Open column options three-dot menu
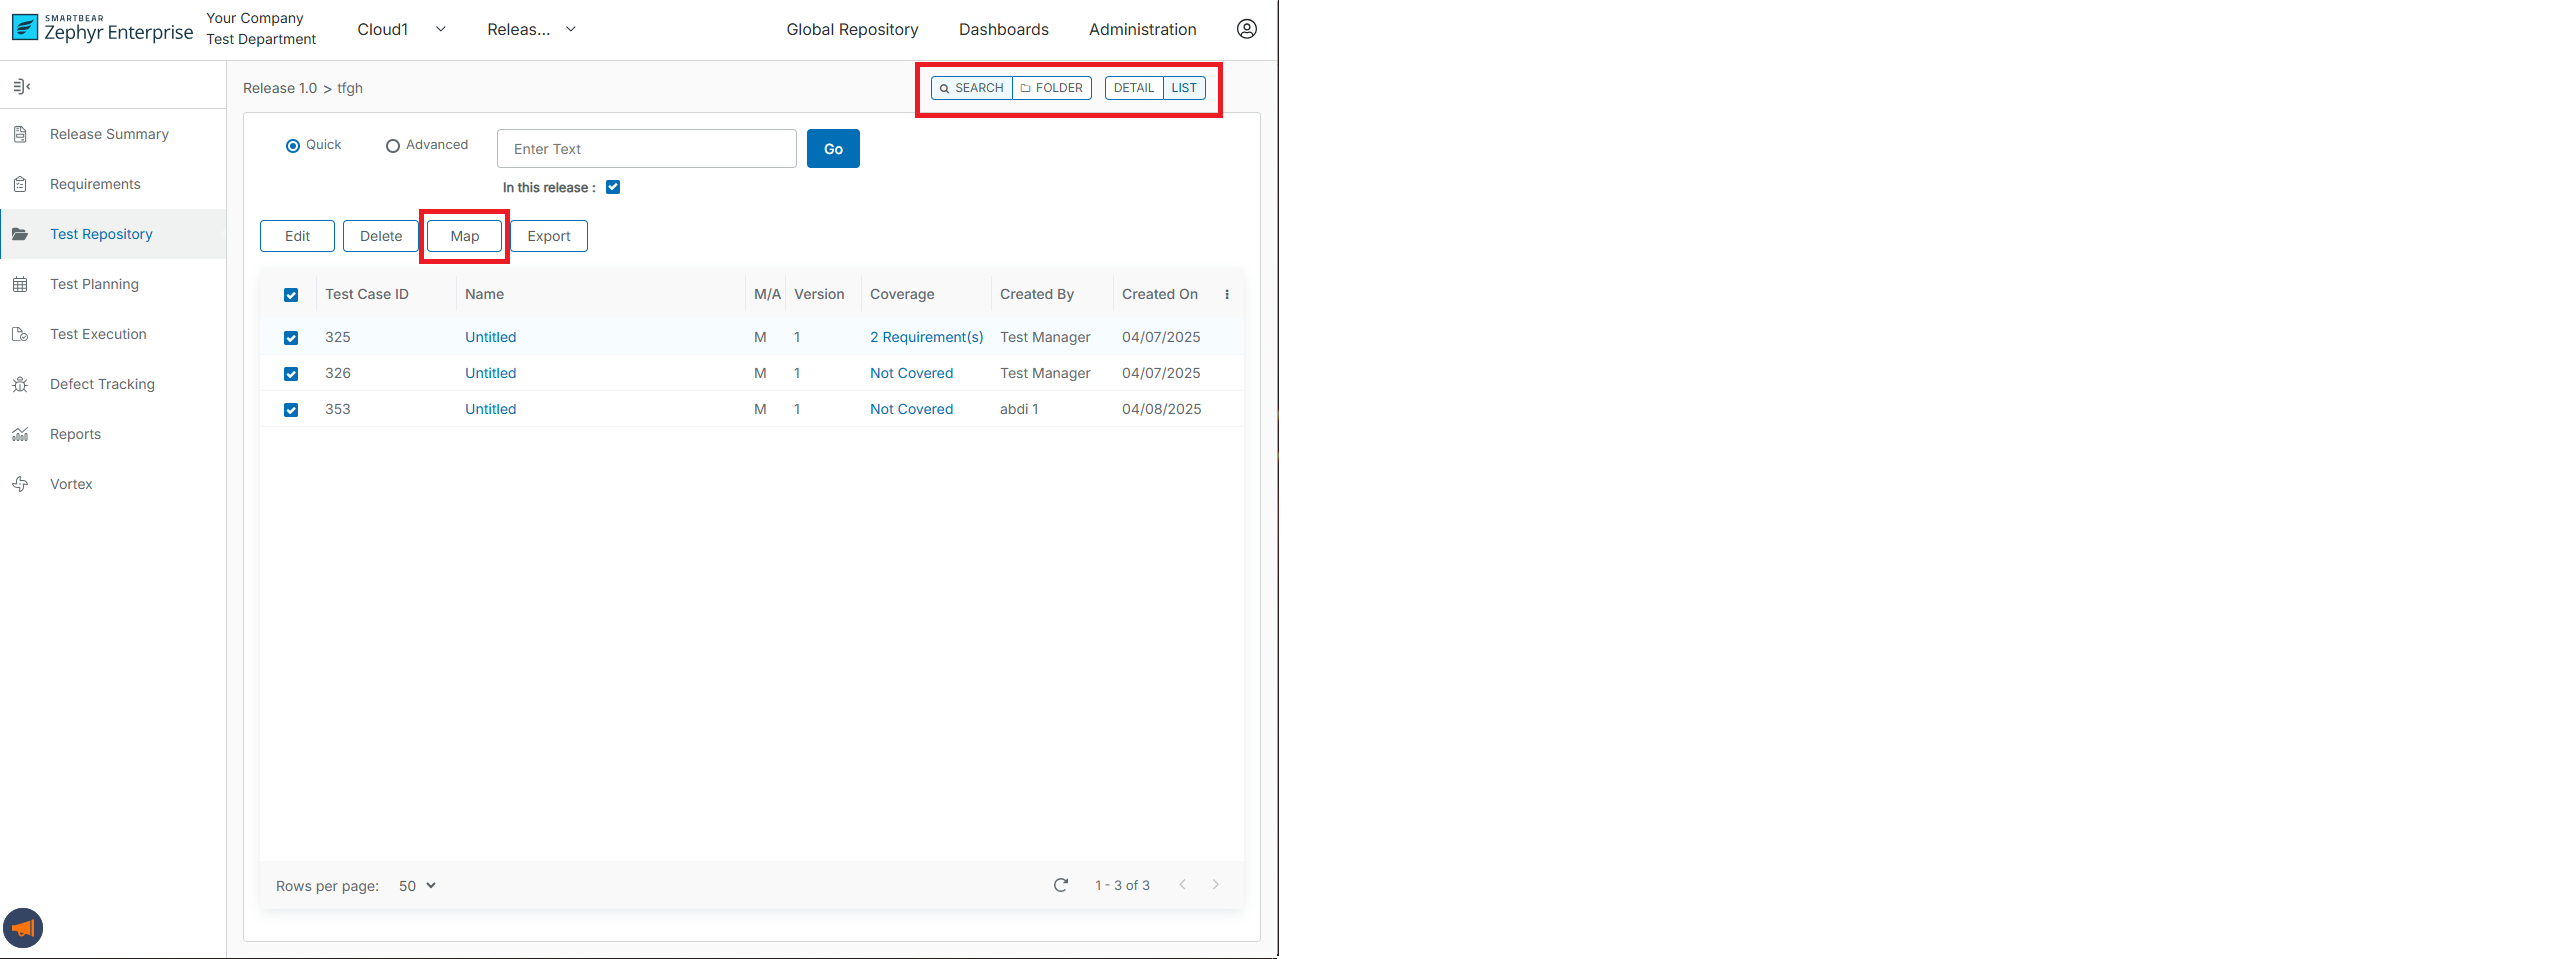 coord(1227,295)
